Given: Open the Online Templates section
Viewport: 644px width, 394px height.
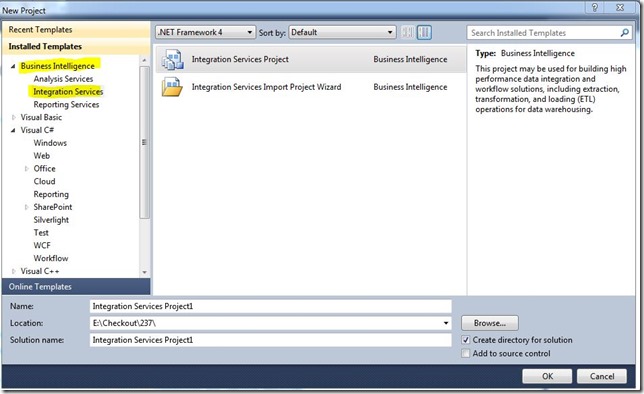Looking at the screenshot, I should (x=76, y=287).
